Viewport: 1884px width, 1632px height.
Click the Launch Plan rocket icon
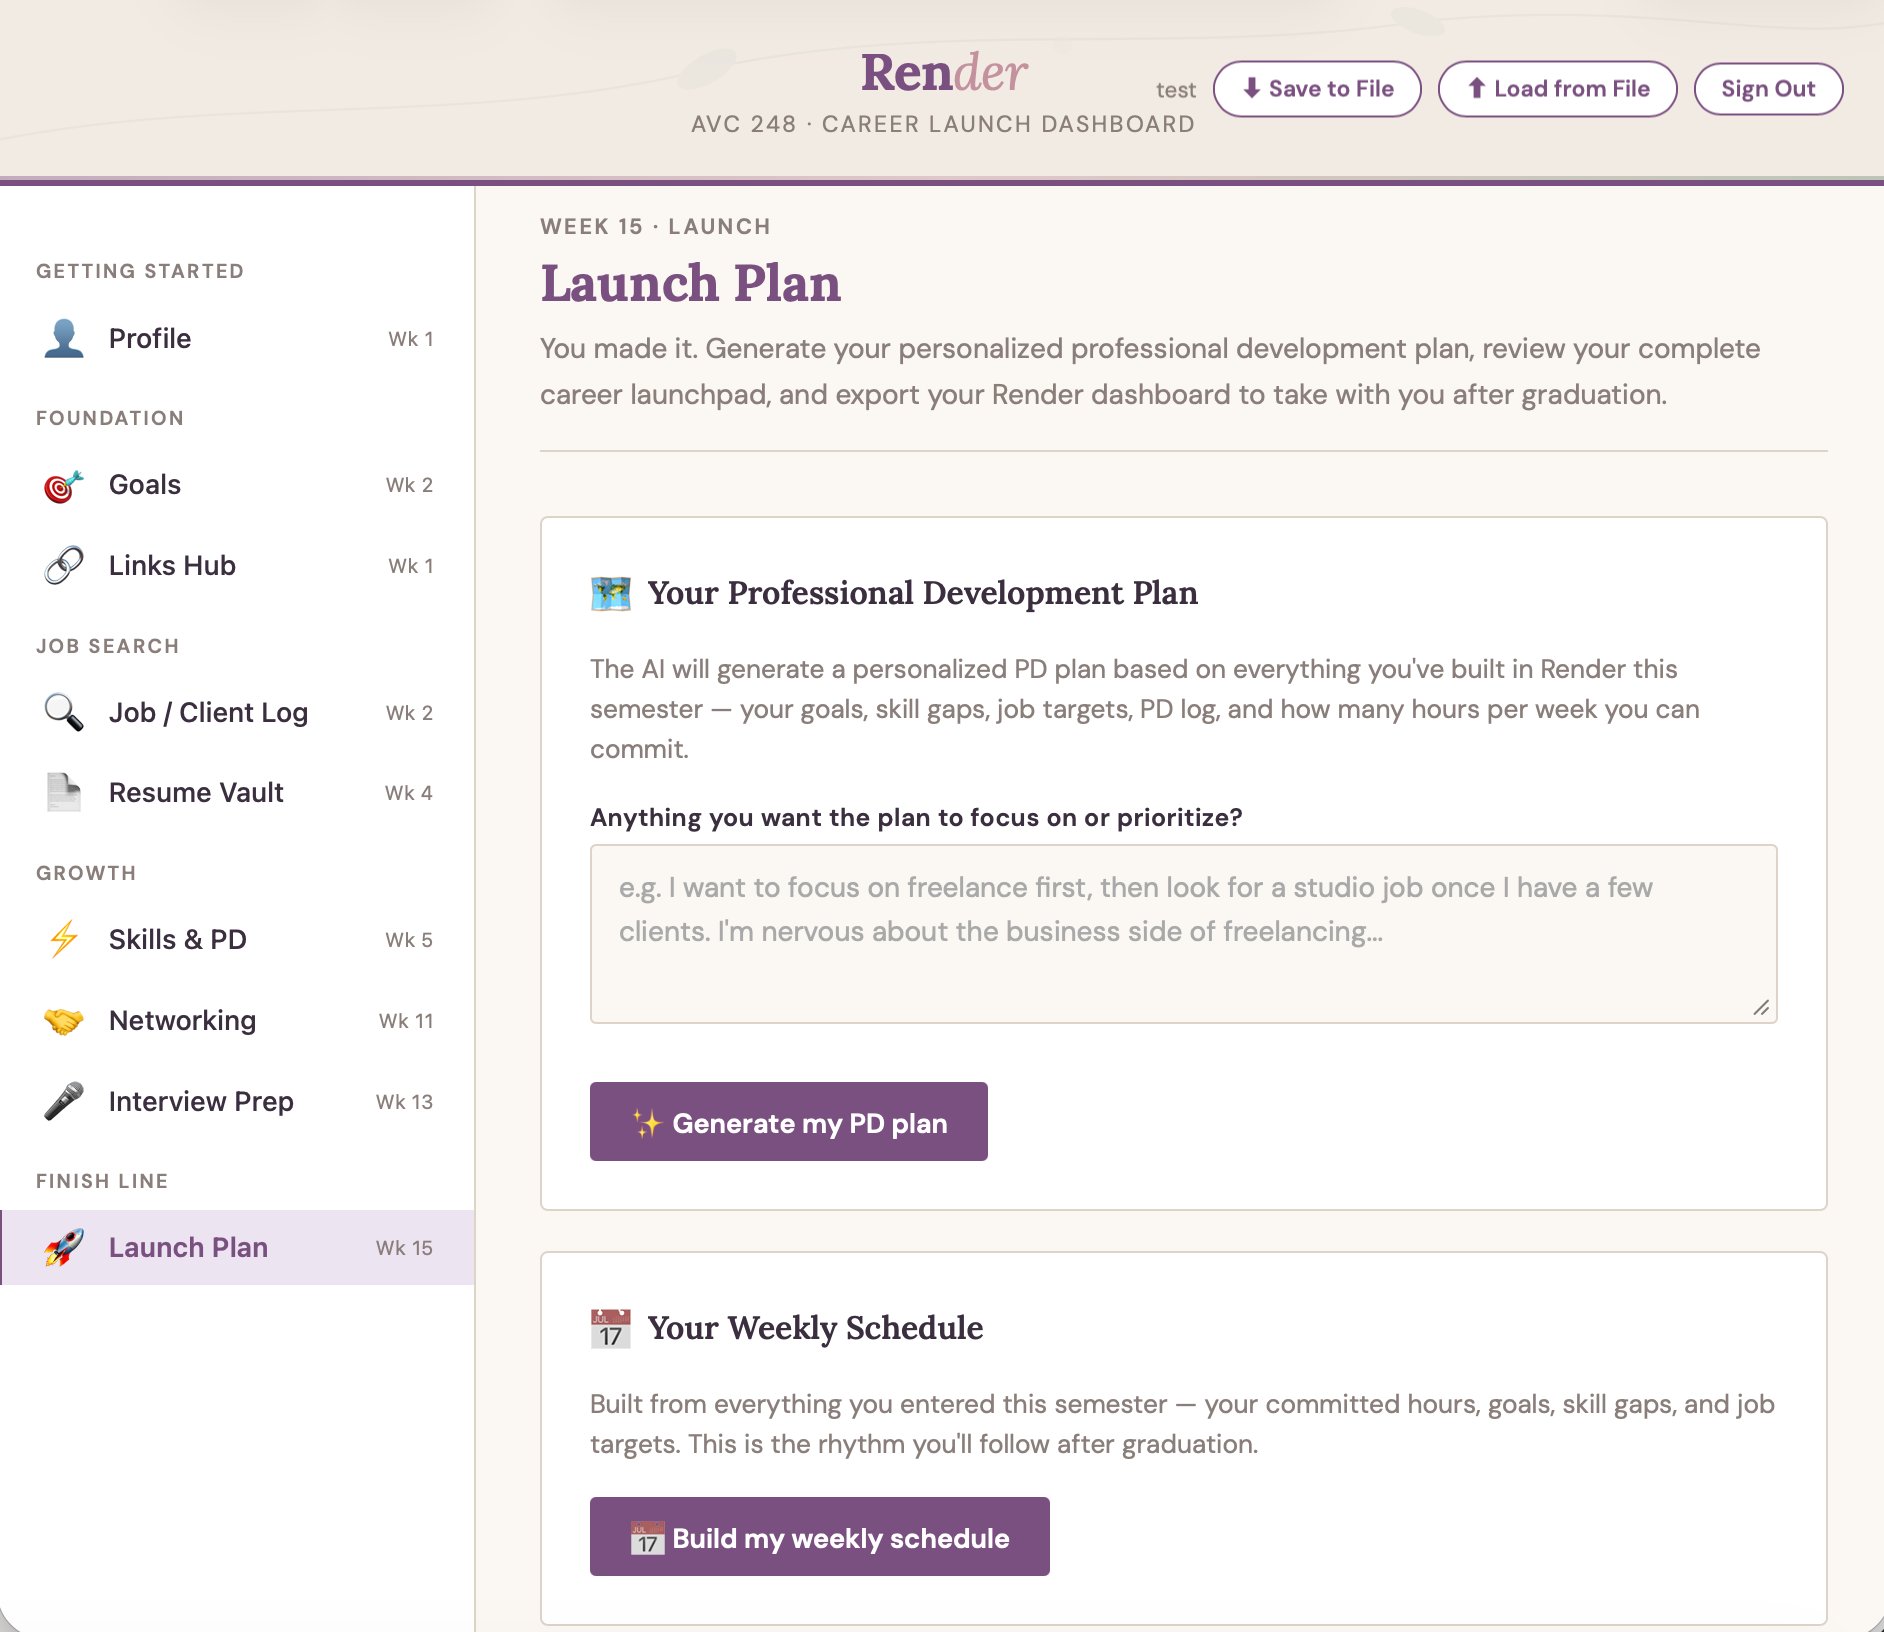[64, 1247]
